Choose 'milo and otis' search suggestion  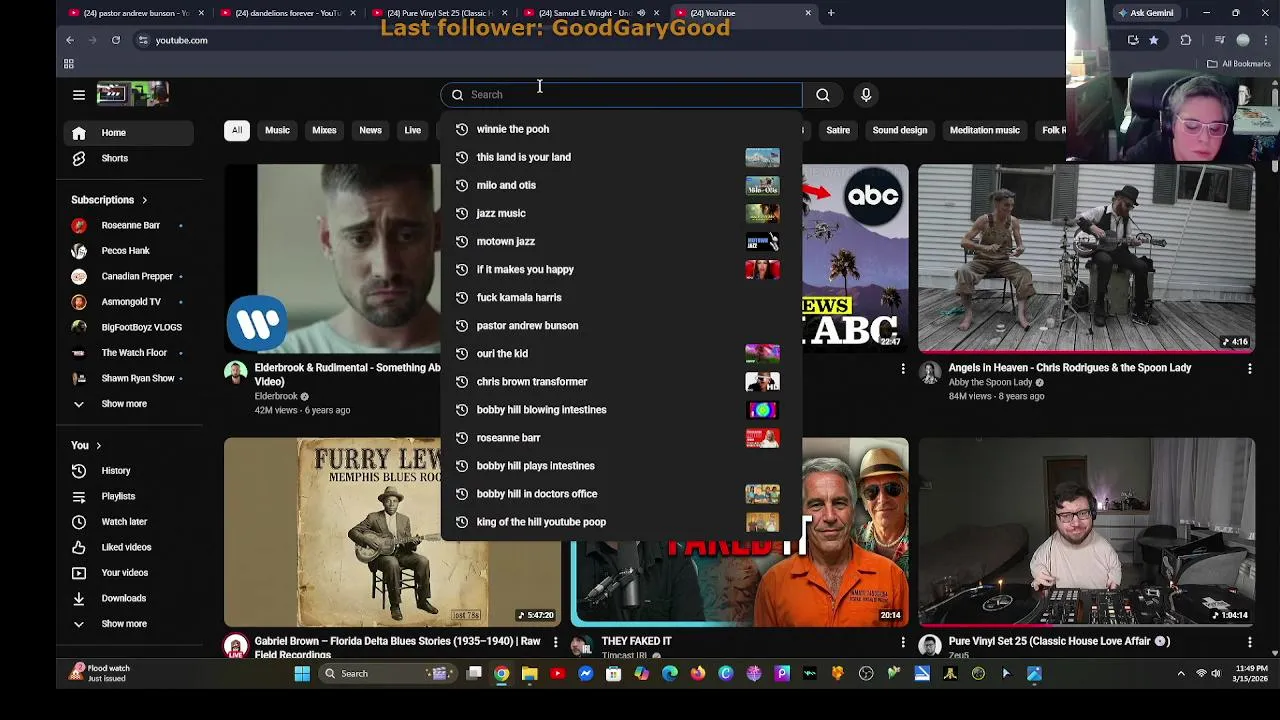click(x=621, y=185)
